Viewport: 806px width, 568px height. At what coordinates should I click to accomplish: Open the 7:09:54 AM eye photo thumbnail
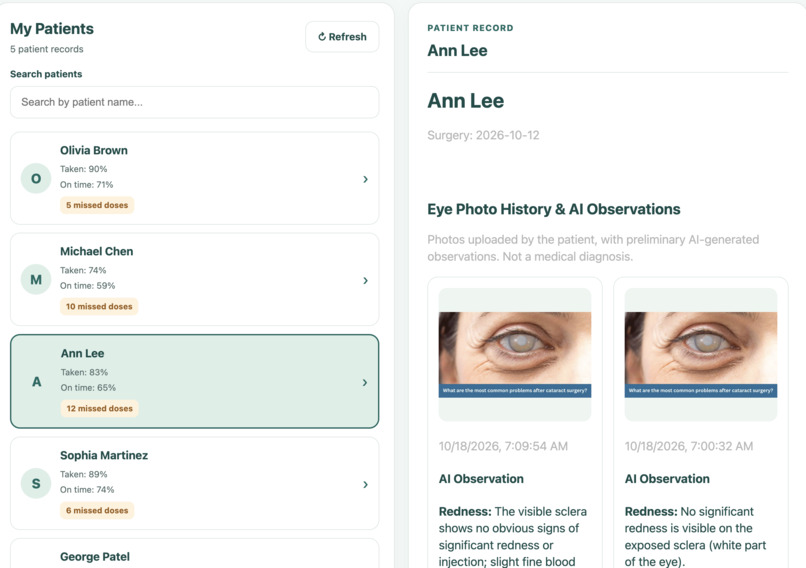(x=515, y=355)
